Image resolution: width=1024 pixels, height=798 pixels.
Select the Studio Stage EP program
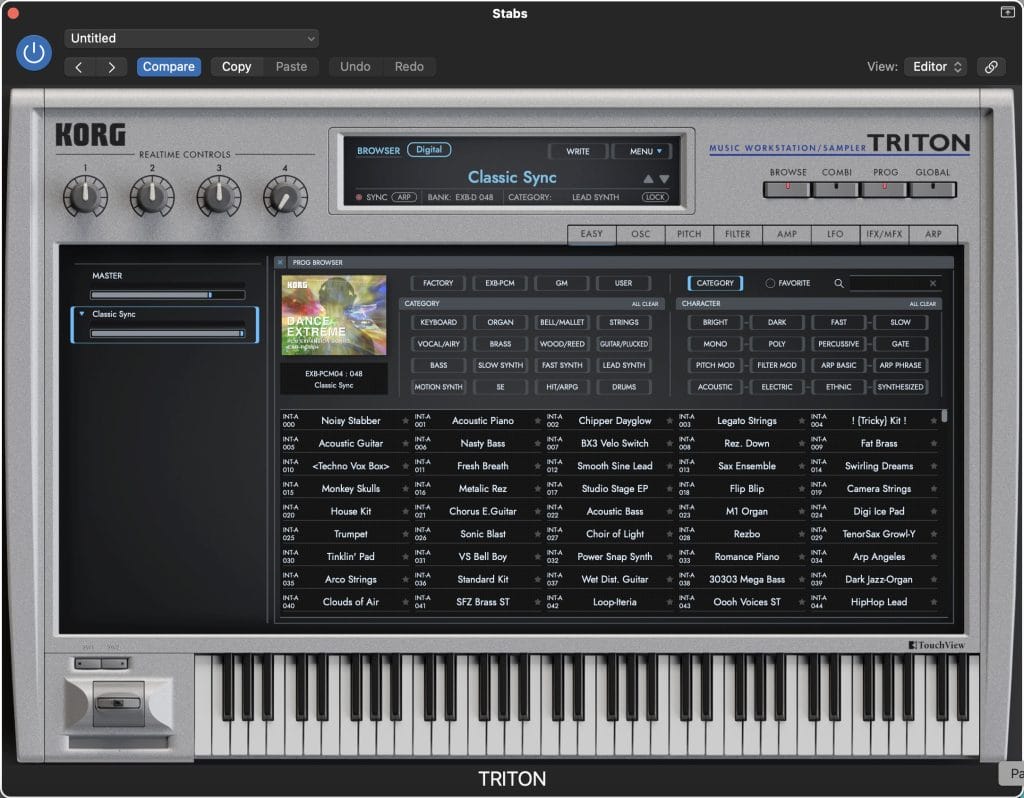[x=615, y=488]
